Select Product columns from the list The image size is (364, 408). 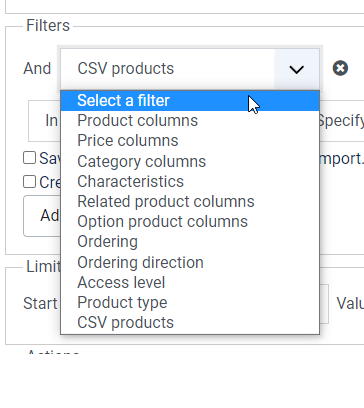pos(190,121)
